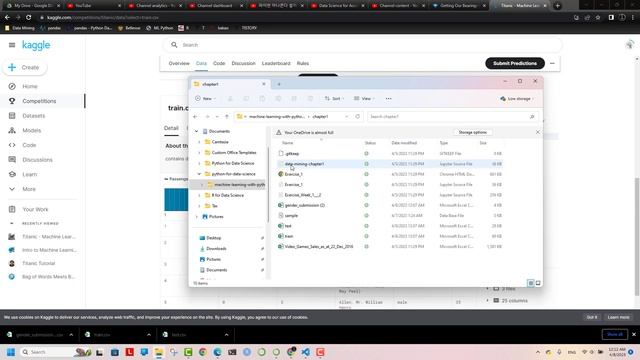
Task: Go up one folder in File Explorer
Action: (x=227, y=117)
